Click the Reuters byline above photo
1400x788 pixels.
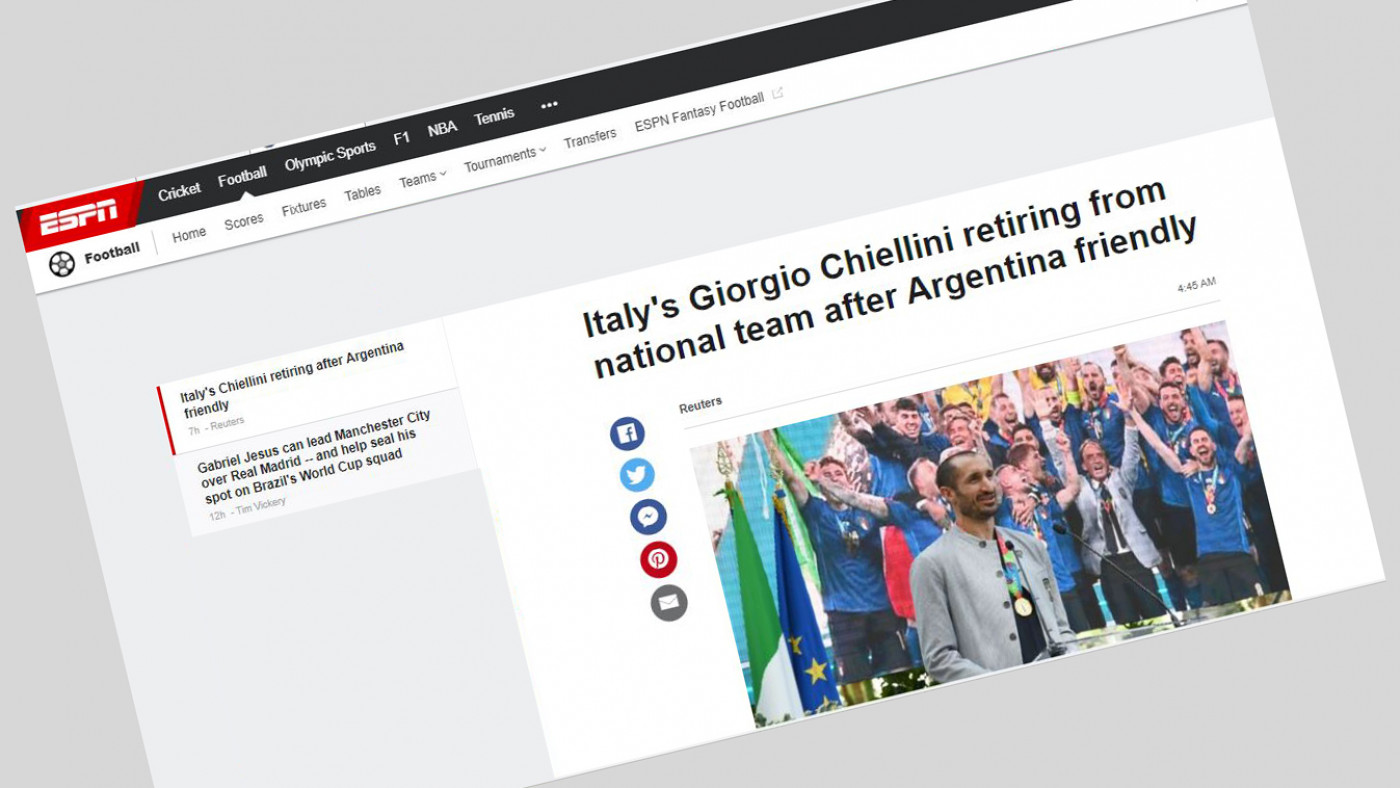(x=700, y=405)
